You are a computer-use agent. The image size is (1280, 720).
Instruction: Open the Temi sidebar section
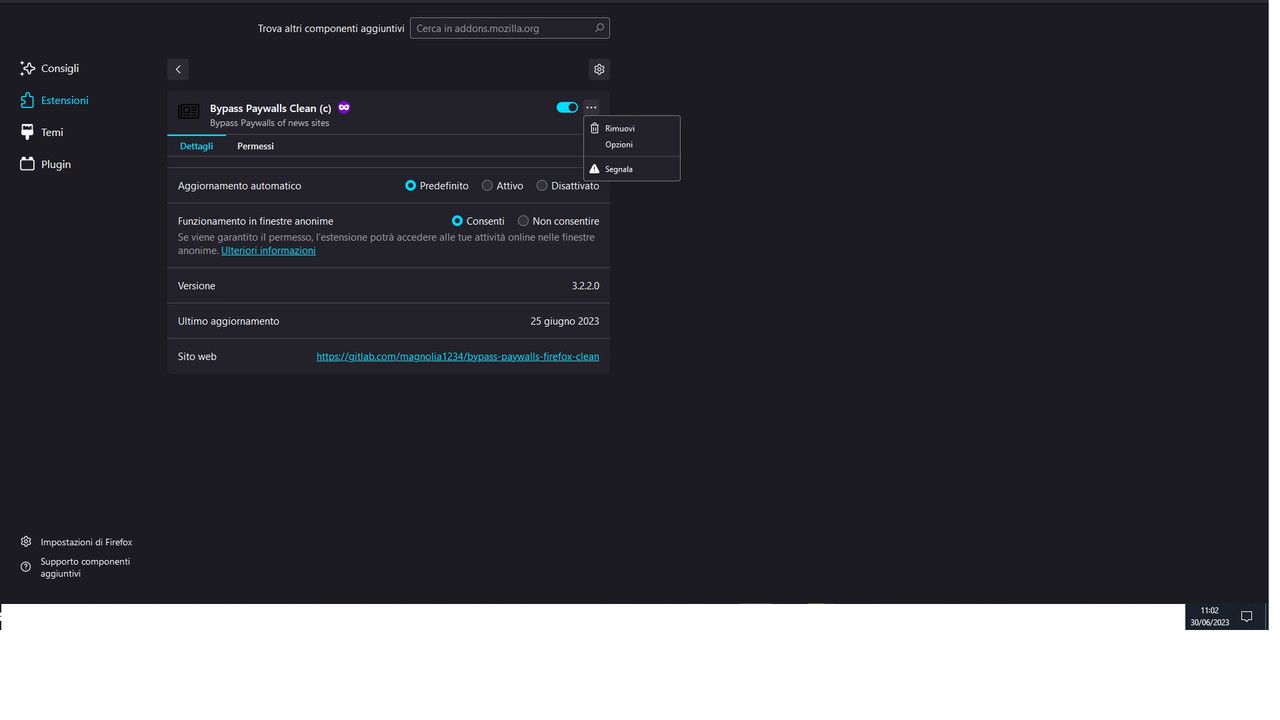click(x=42, y=132)
